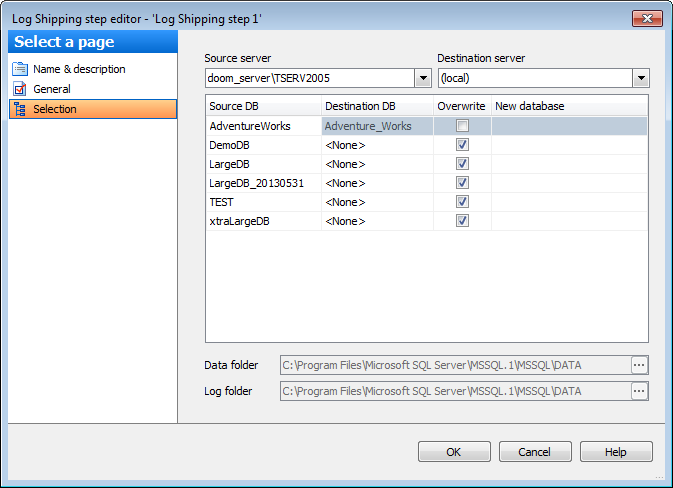Viewport: 673px width, 488px height.
Task: Click the <None> destination for xtraLargeDB
Action: pyautogui.click(x=377, y=221)
